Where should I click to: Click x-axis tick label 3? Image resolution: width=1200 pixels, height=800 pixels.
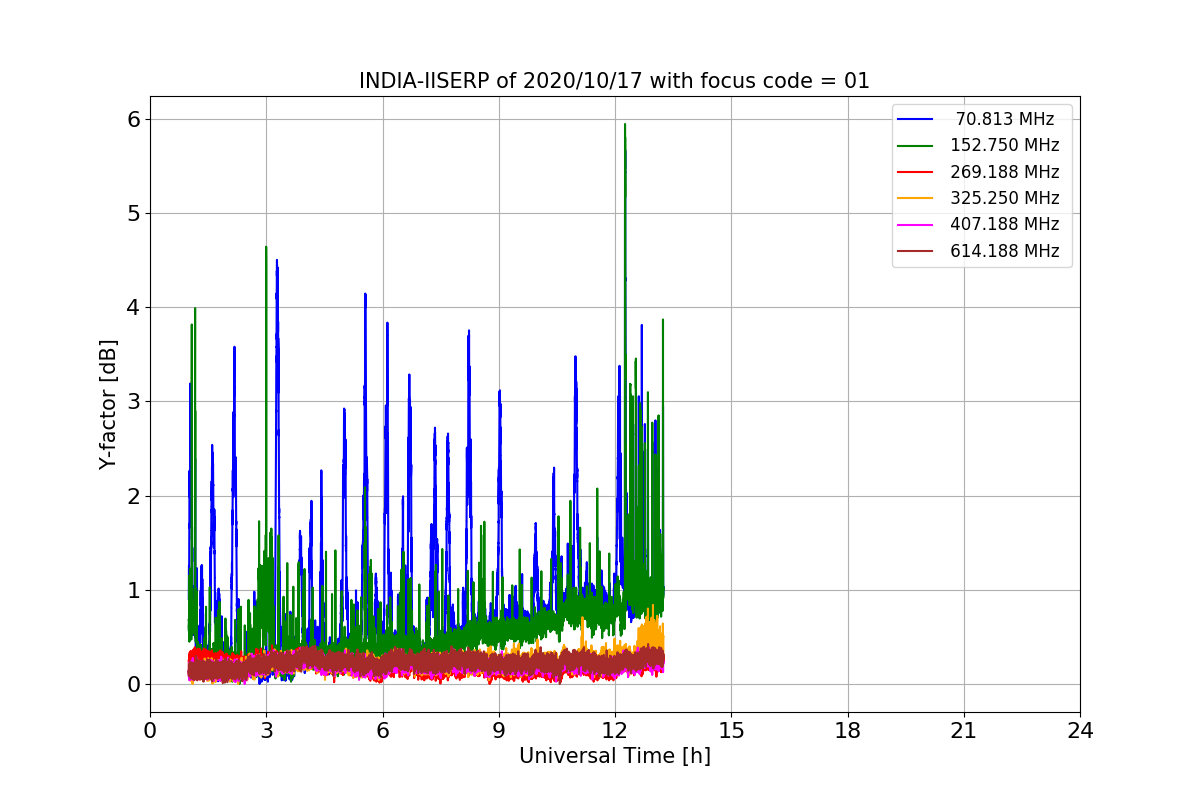266,731
